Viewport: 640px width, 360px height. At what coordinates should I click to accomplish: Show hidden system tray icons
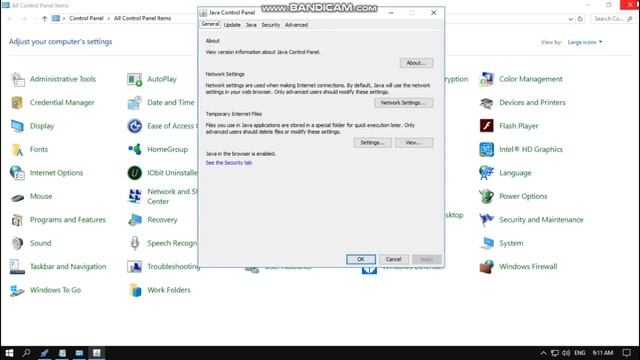click(543, 353)
